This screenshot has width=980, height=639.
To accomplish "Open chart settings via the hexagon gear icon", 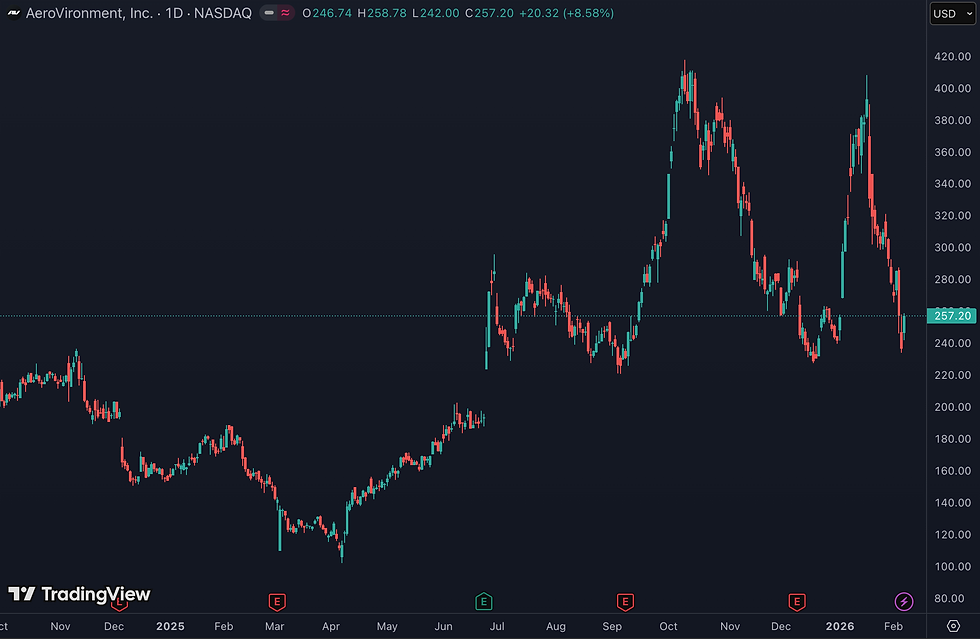I will (953, 626).
